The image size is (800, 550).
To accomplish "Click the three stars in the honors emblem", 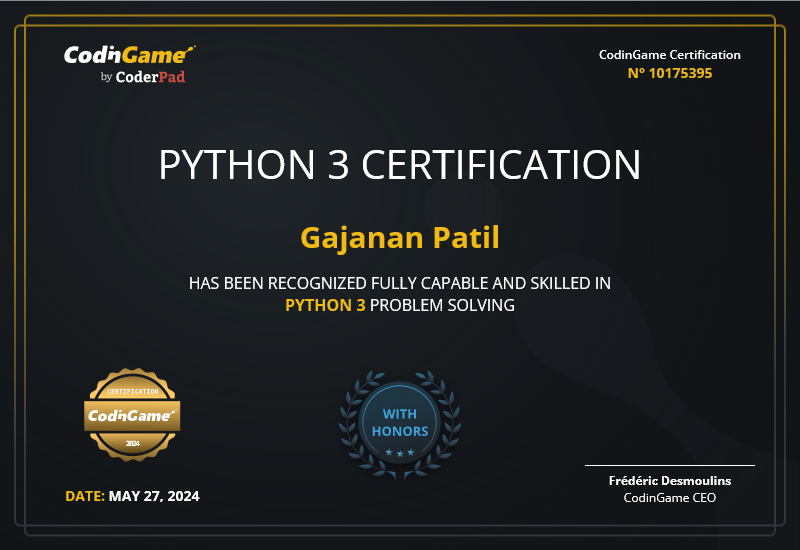I will pos(400,453).
